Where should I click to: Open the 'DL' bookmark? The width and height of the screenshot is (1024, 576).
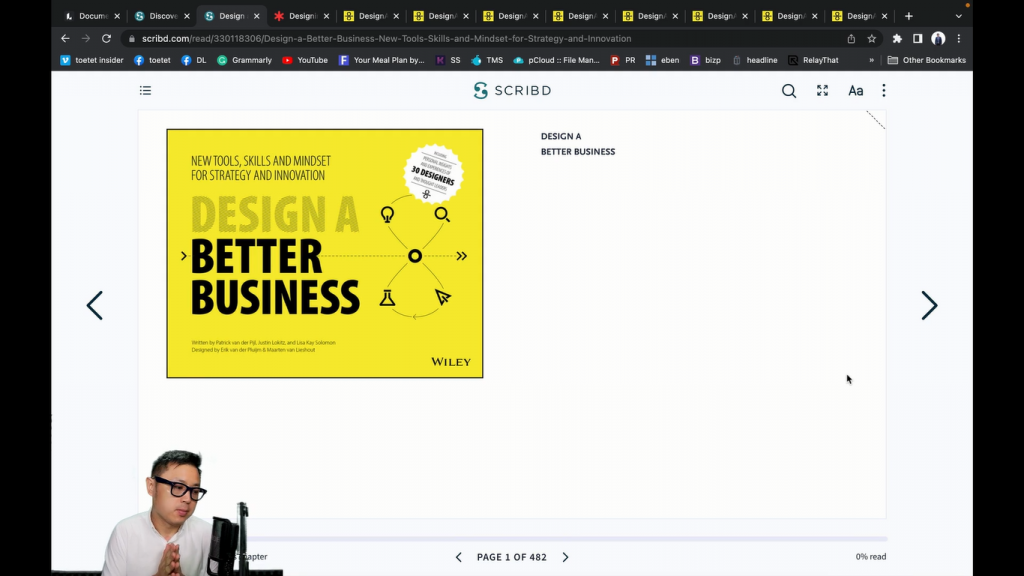[x=194, y=60]
